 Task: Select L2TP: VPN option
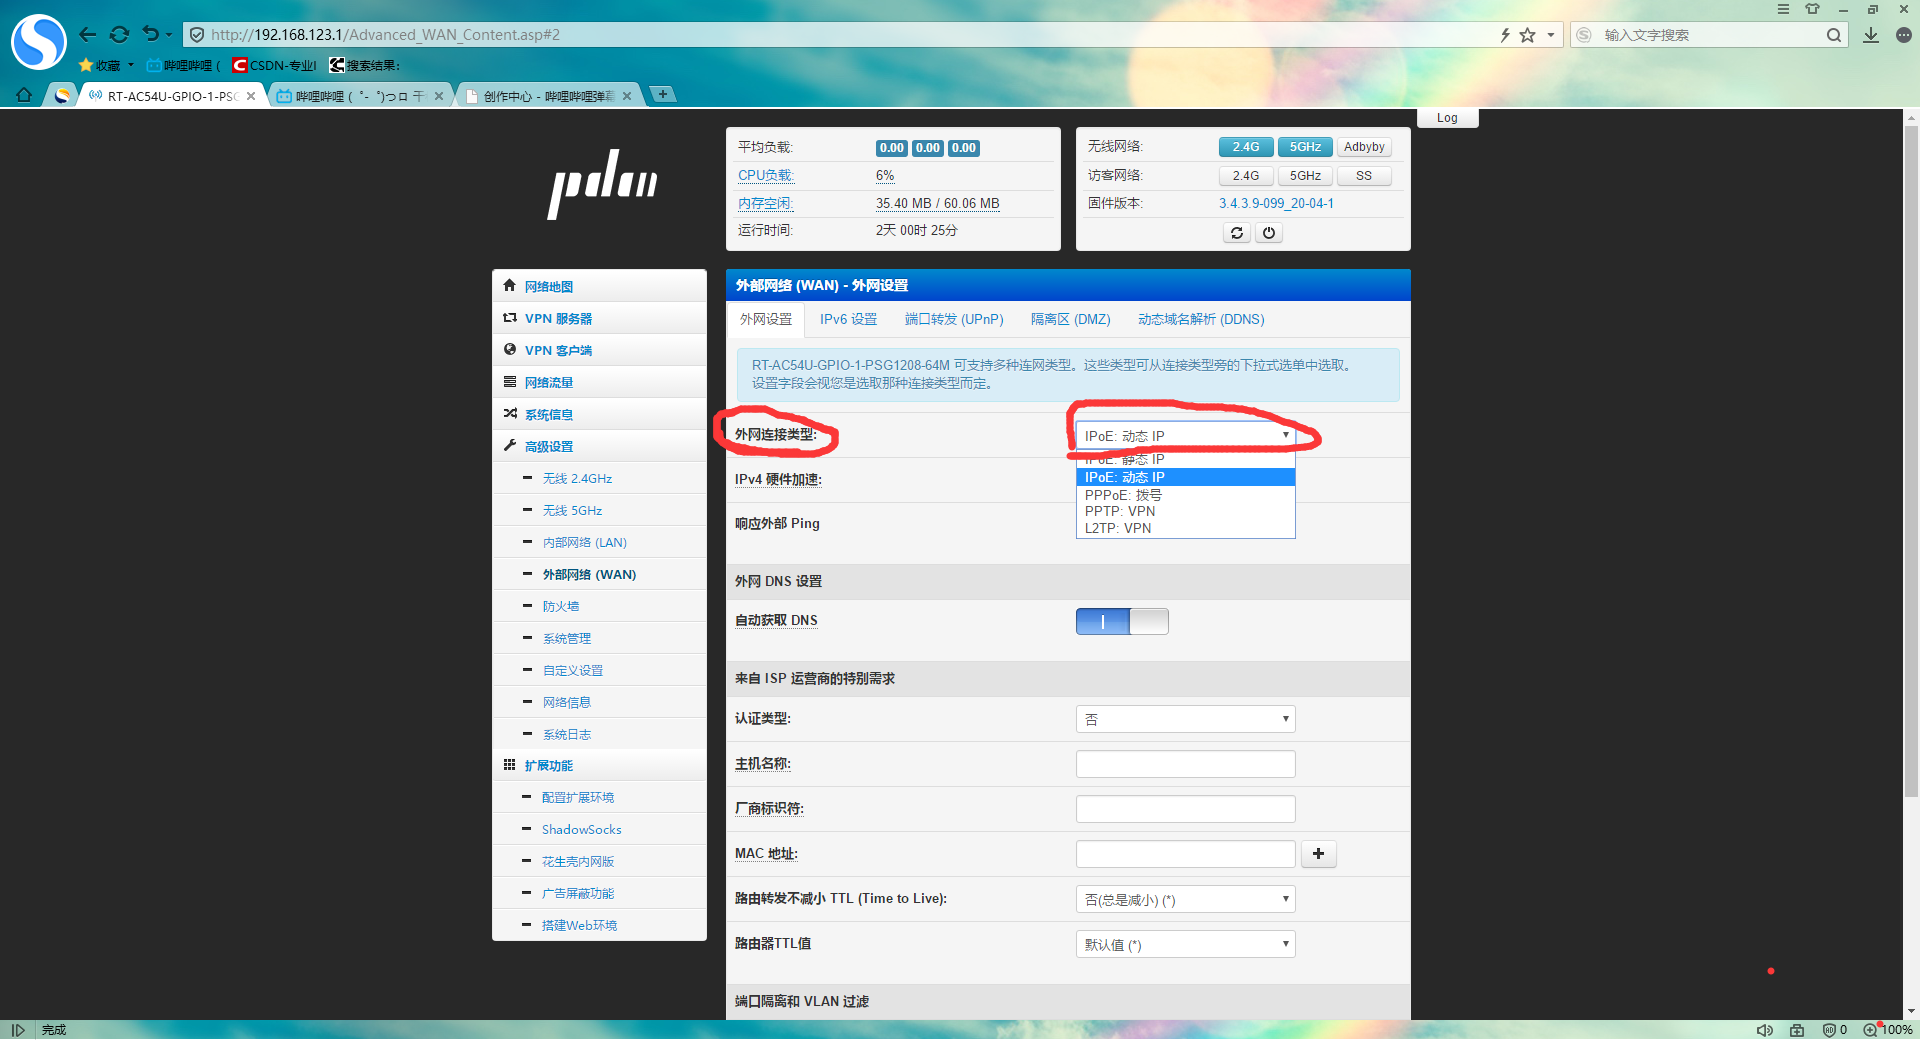point(1186,528)
